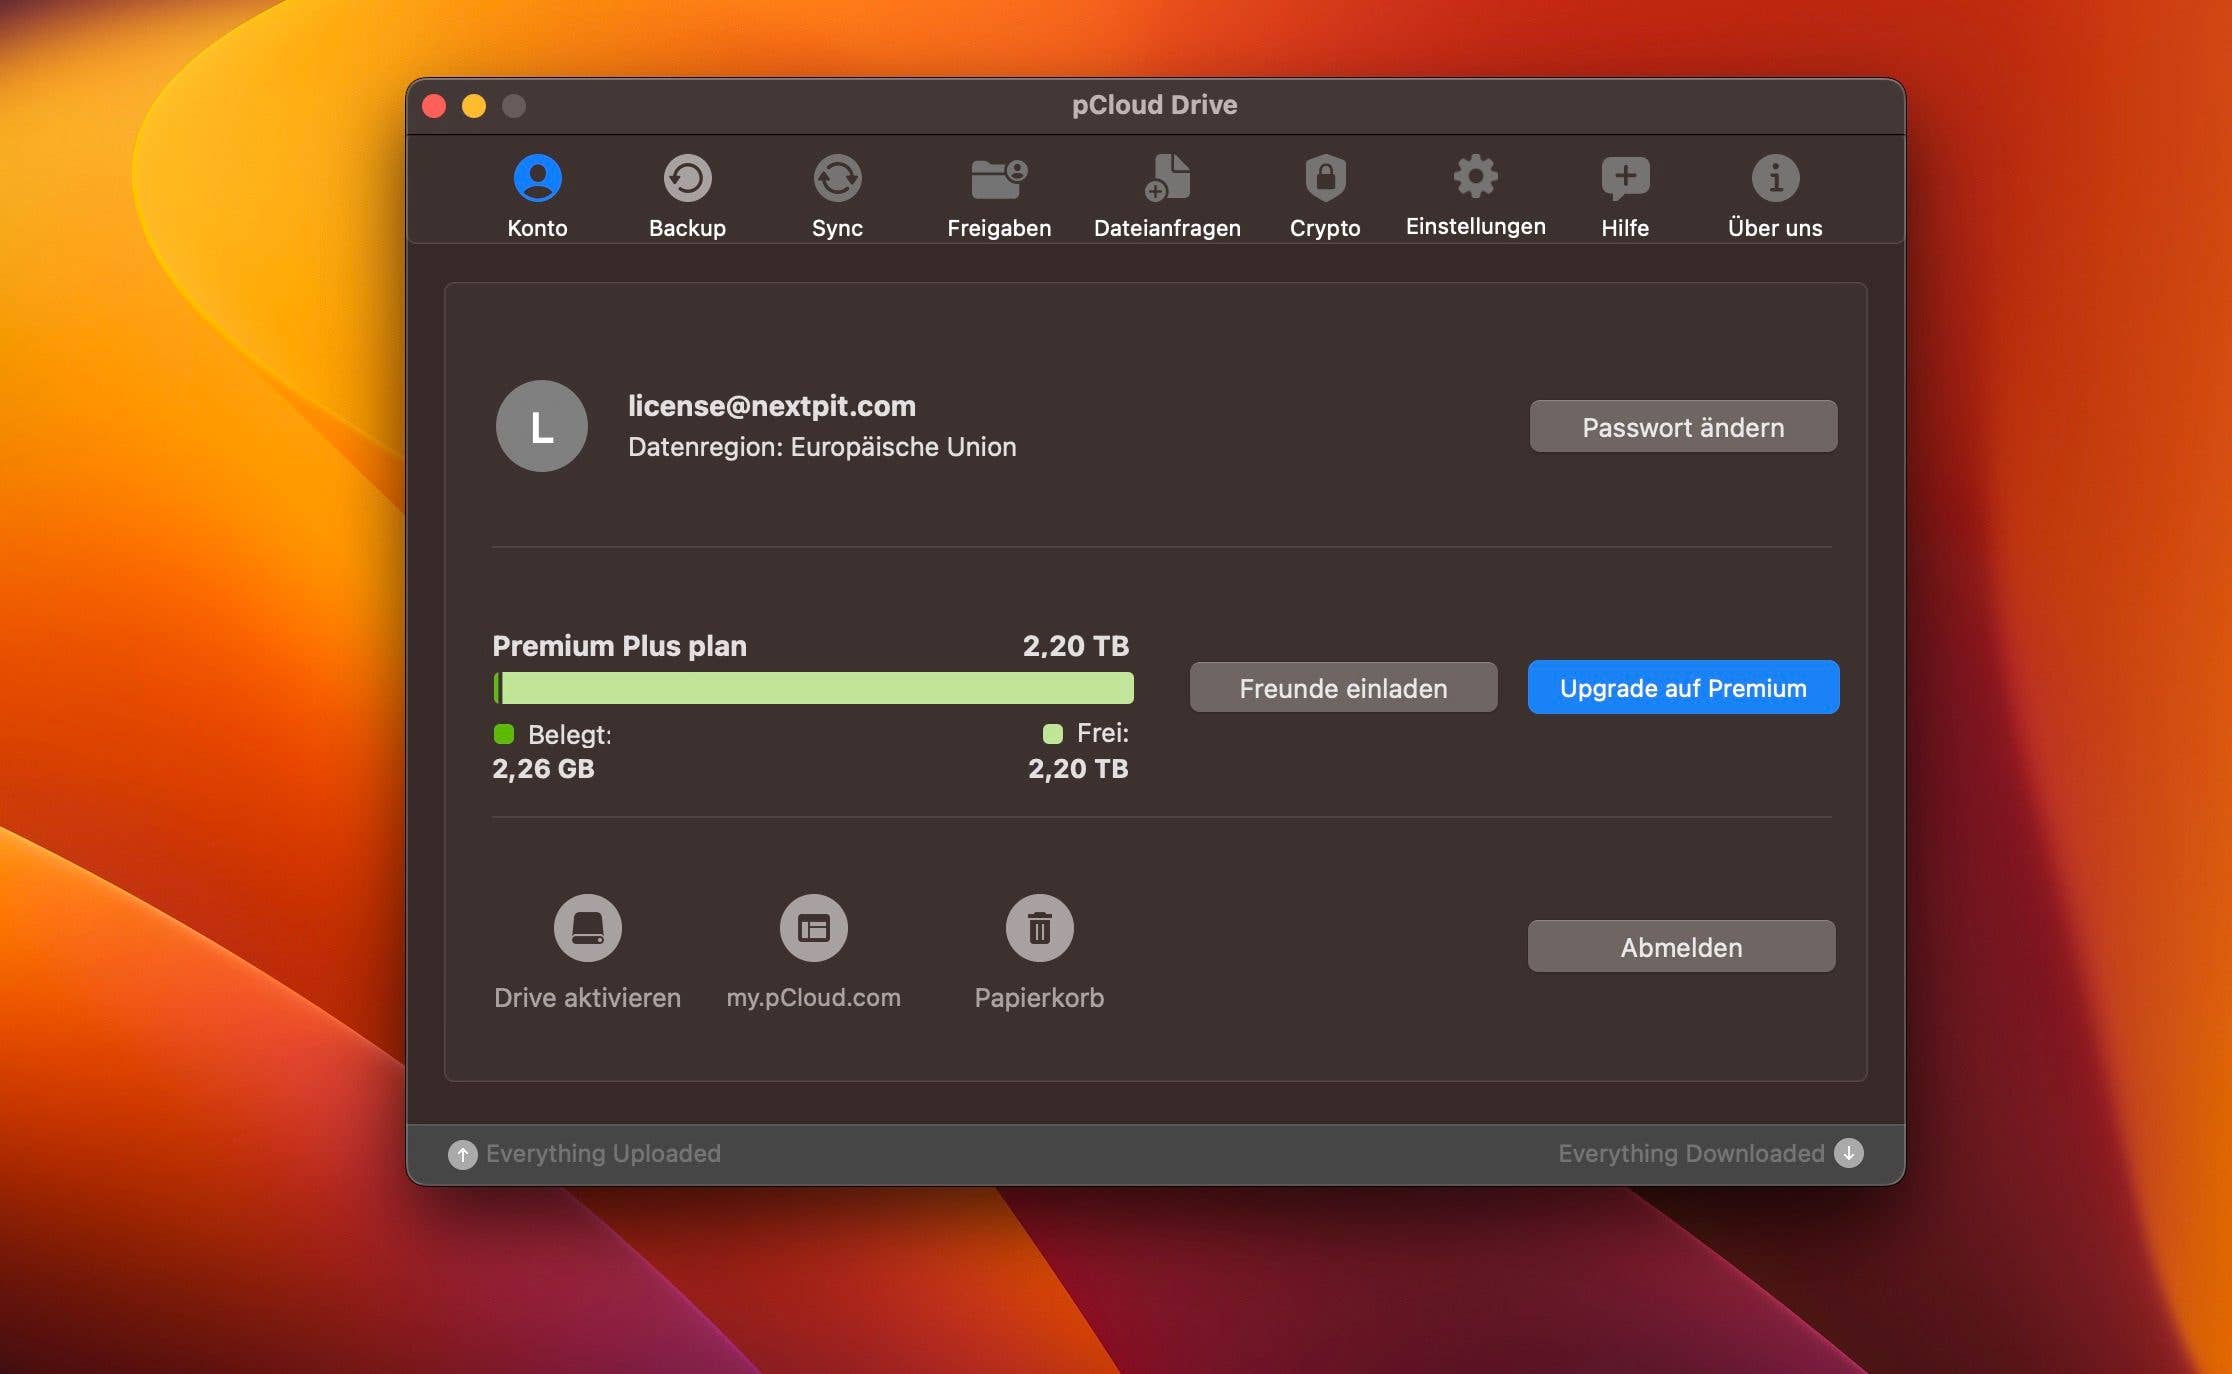Click the Upgrade auf Premium button
2232x1374 pixels.
point(1683,687)
